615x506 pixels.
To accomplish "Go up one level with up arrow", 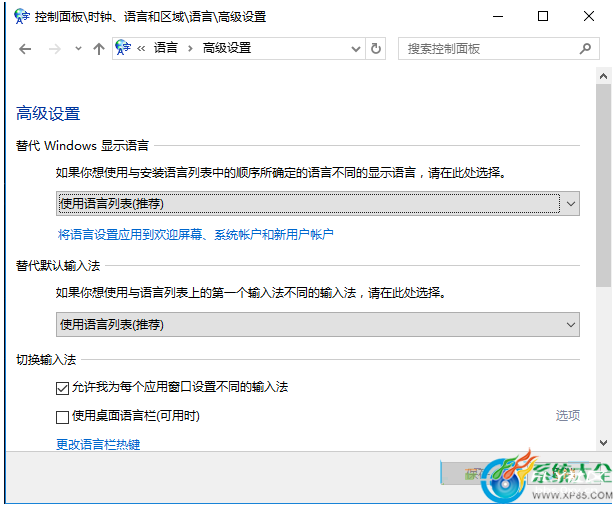I will coord(99,49).
